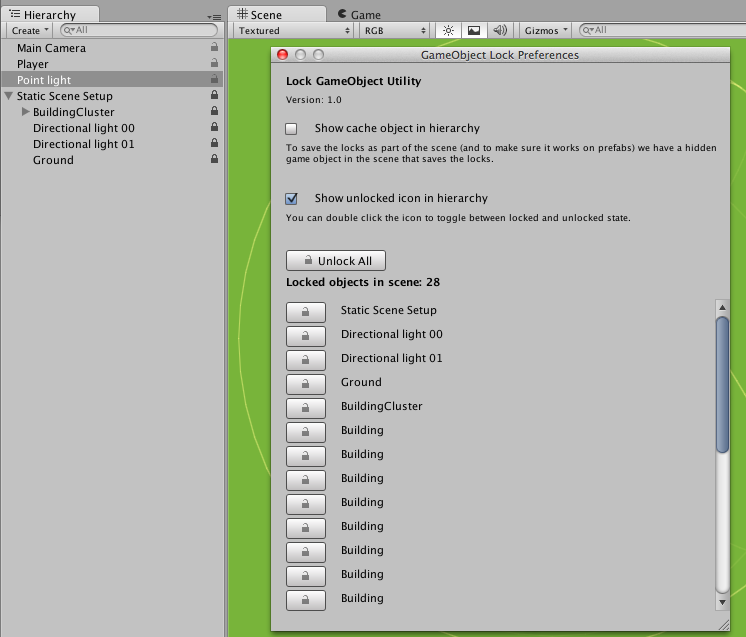This screenshot has height=637, width=746.
Task: Select Player in Hierarchy
Action: coord(112,64)
